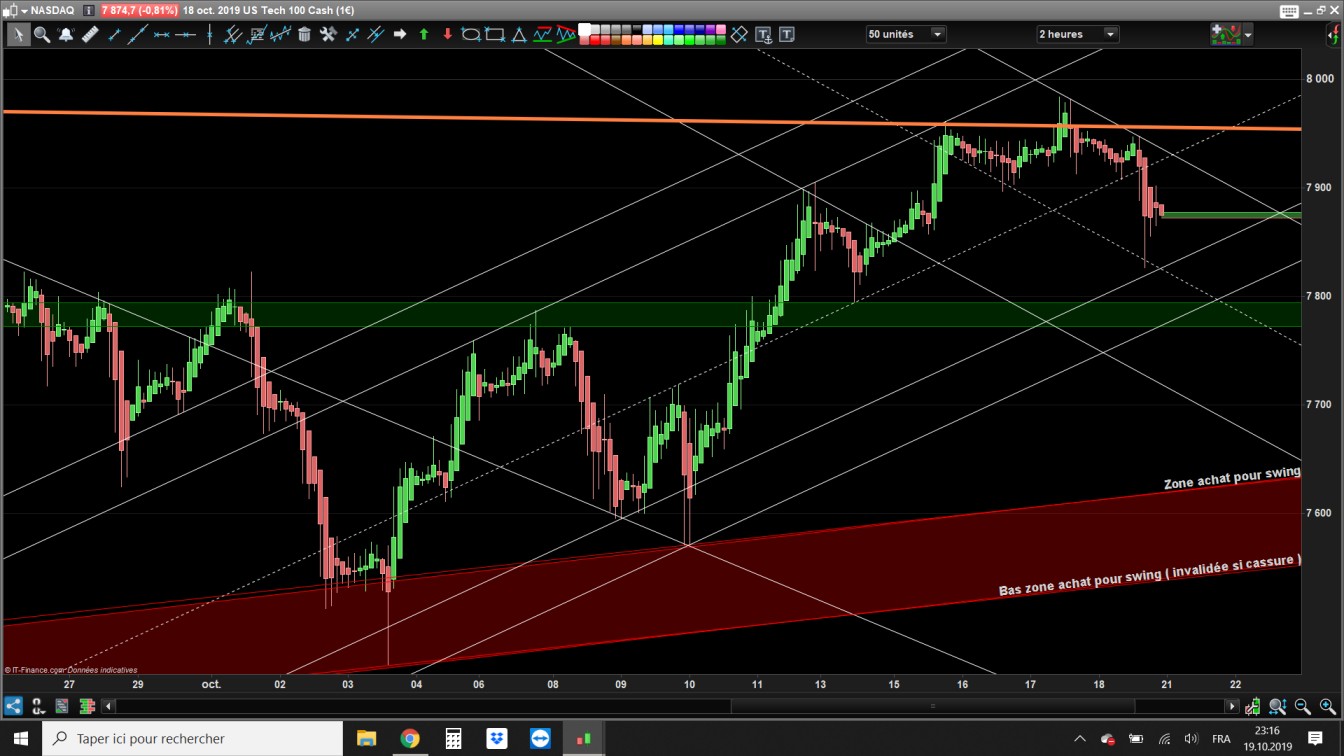Open the timeframe dropdown showing 2 heures
This screenshot has width=1344, height=756.
pyautogui.click(x=1077, y=34)
